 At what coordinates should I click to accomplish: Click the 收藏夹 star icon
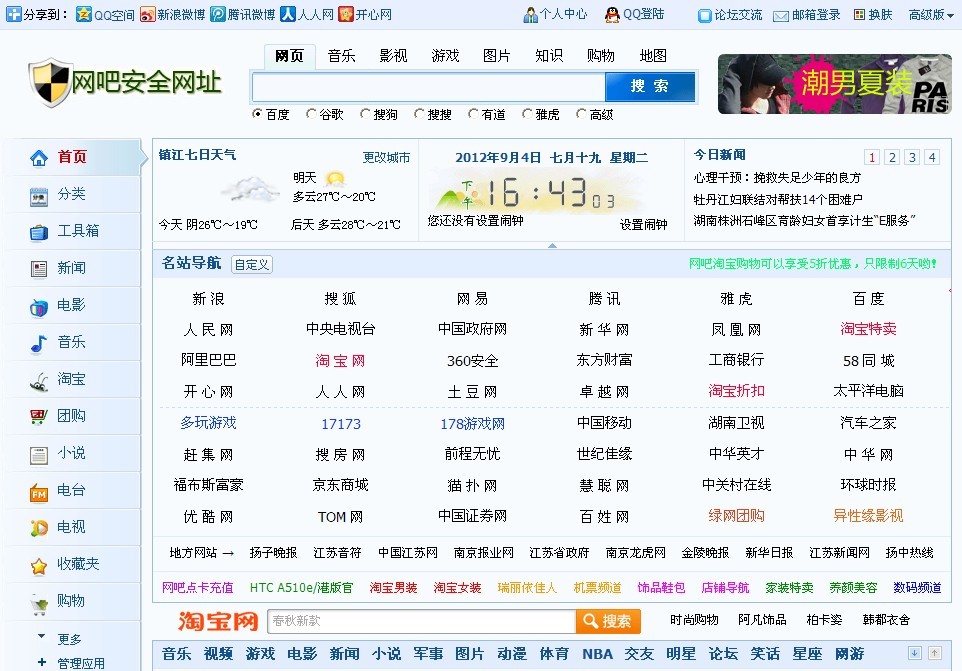tap(39, 565)
